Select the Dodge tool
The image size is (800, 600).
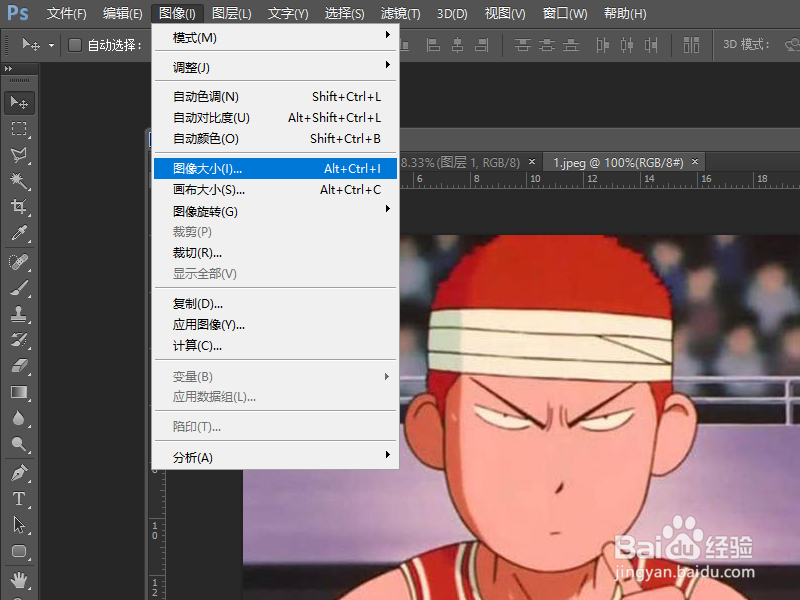(19, 444)
